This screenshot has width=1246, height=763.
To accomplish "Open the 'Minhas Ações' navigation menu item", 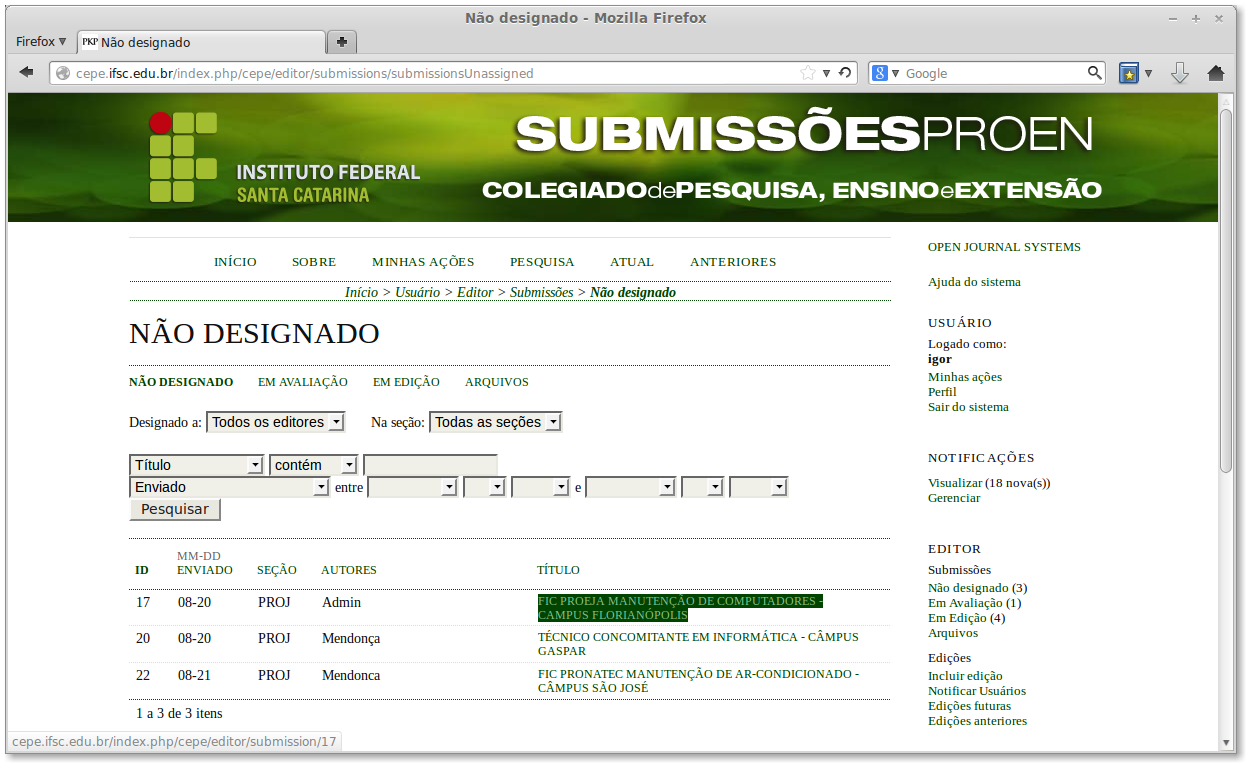I will pos(423,262).
